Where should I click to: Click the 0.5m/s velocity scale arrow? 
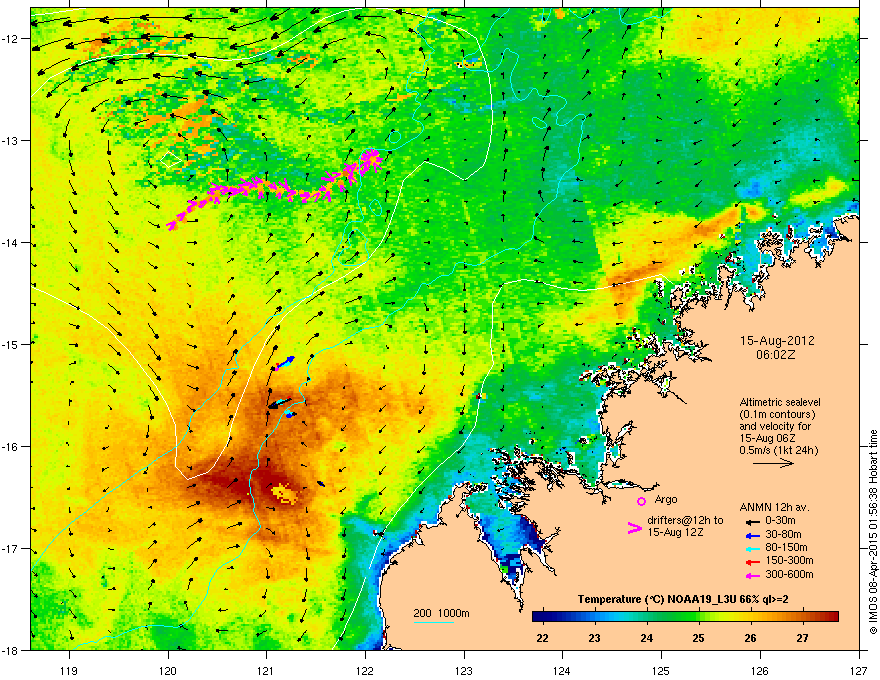click(773, 463)
